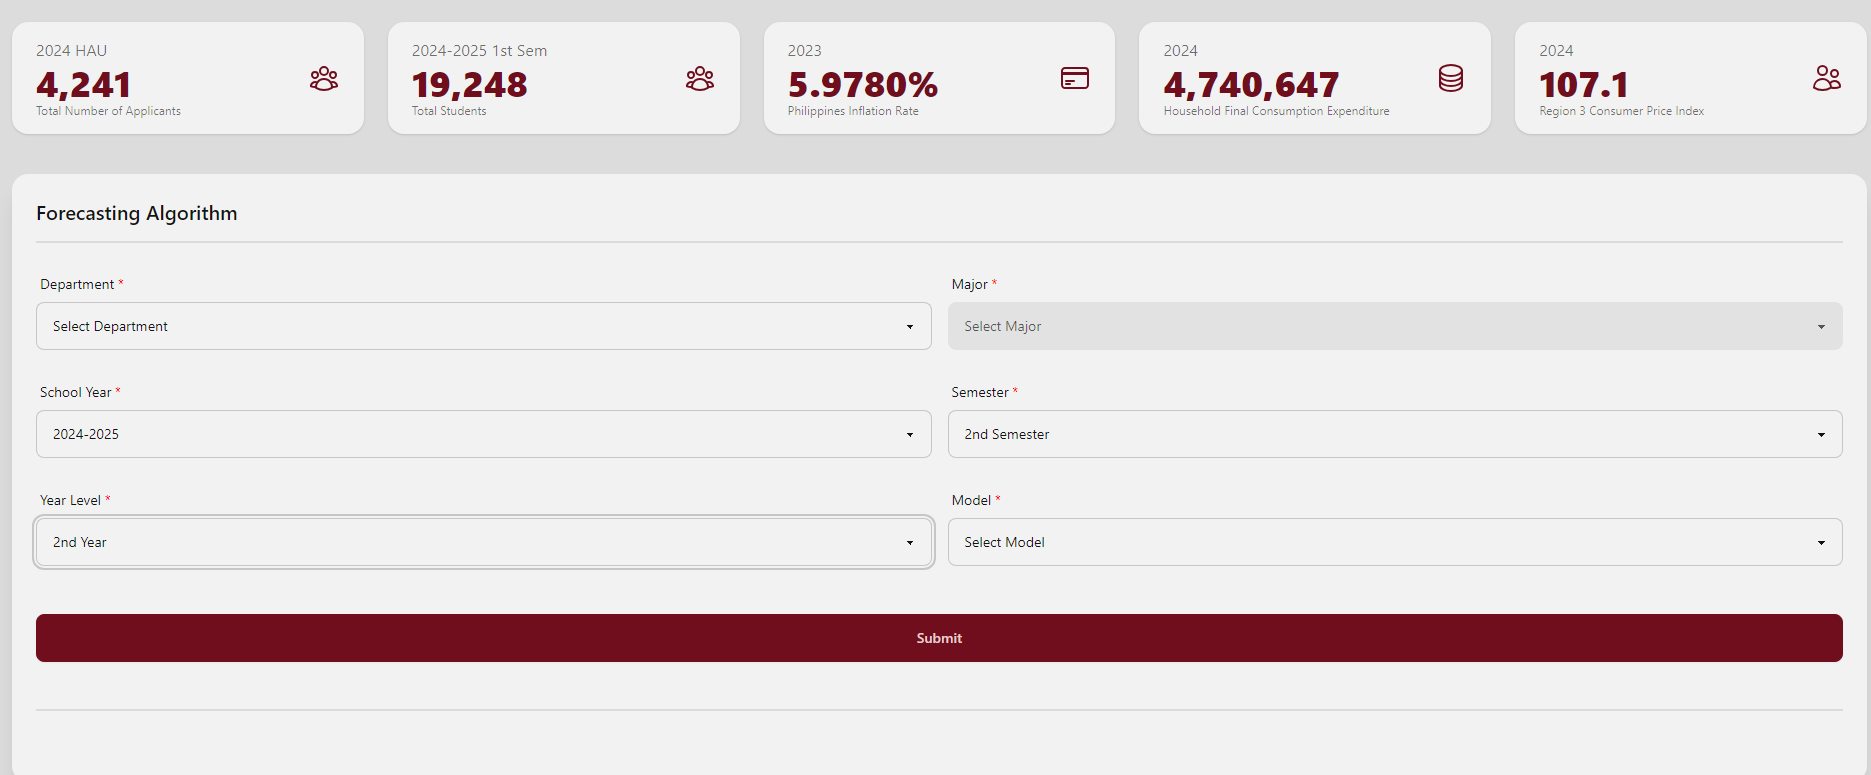Click the Consumer Price Index users icon

(x=1826, y=78)
